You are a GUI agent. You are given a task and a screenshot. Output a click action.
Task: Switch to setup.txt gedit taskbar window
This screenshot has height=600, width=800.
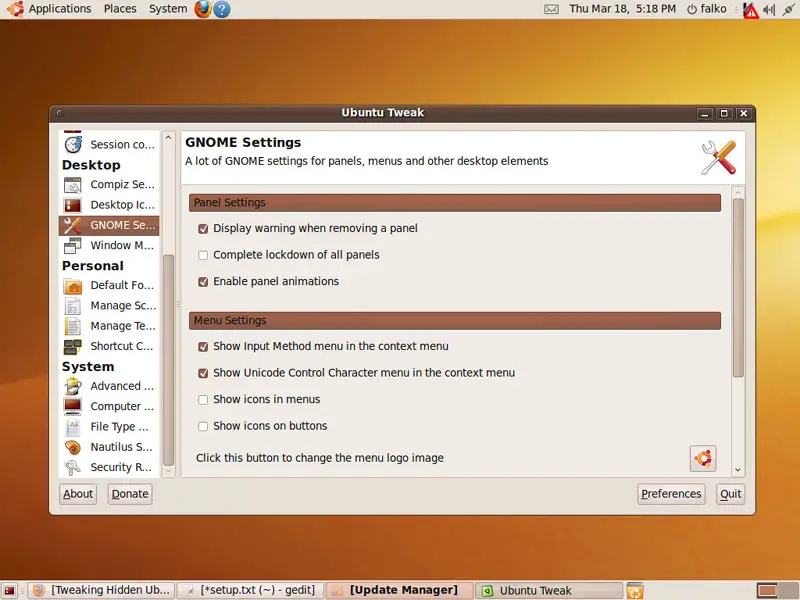coord(251,591)
